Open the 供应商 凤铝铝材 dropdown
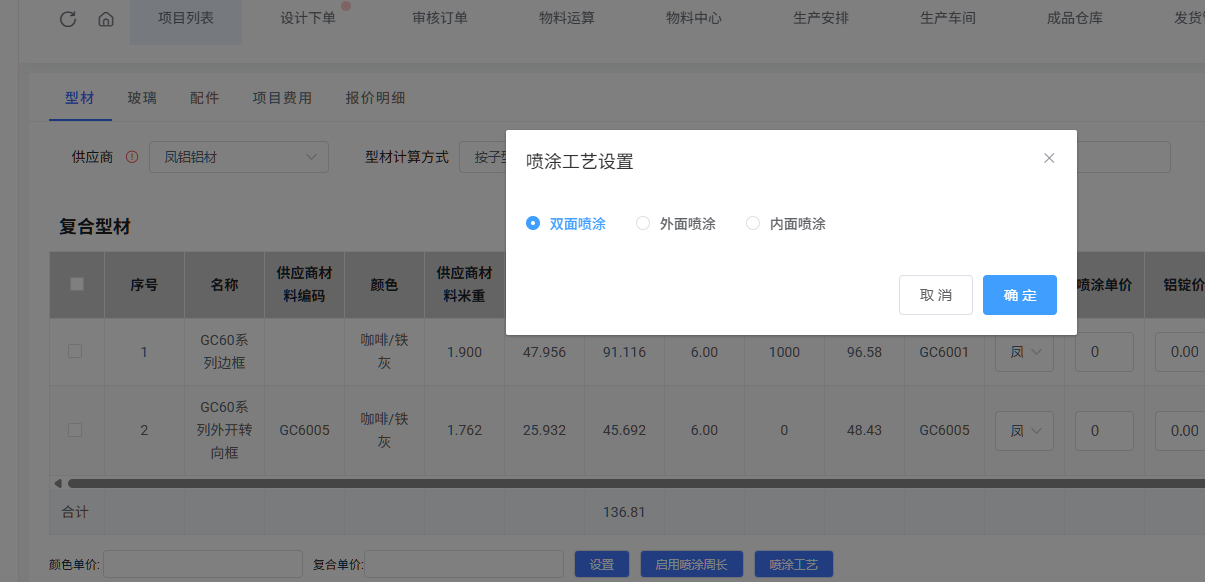 [239, 157]
